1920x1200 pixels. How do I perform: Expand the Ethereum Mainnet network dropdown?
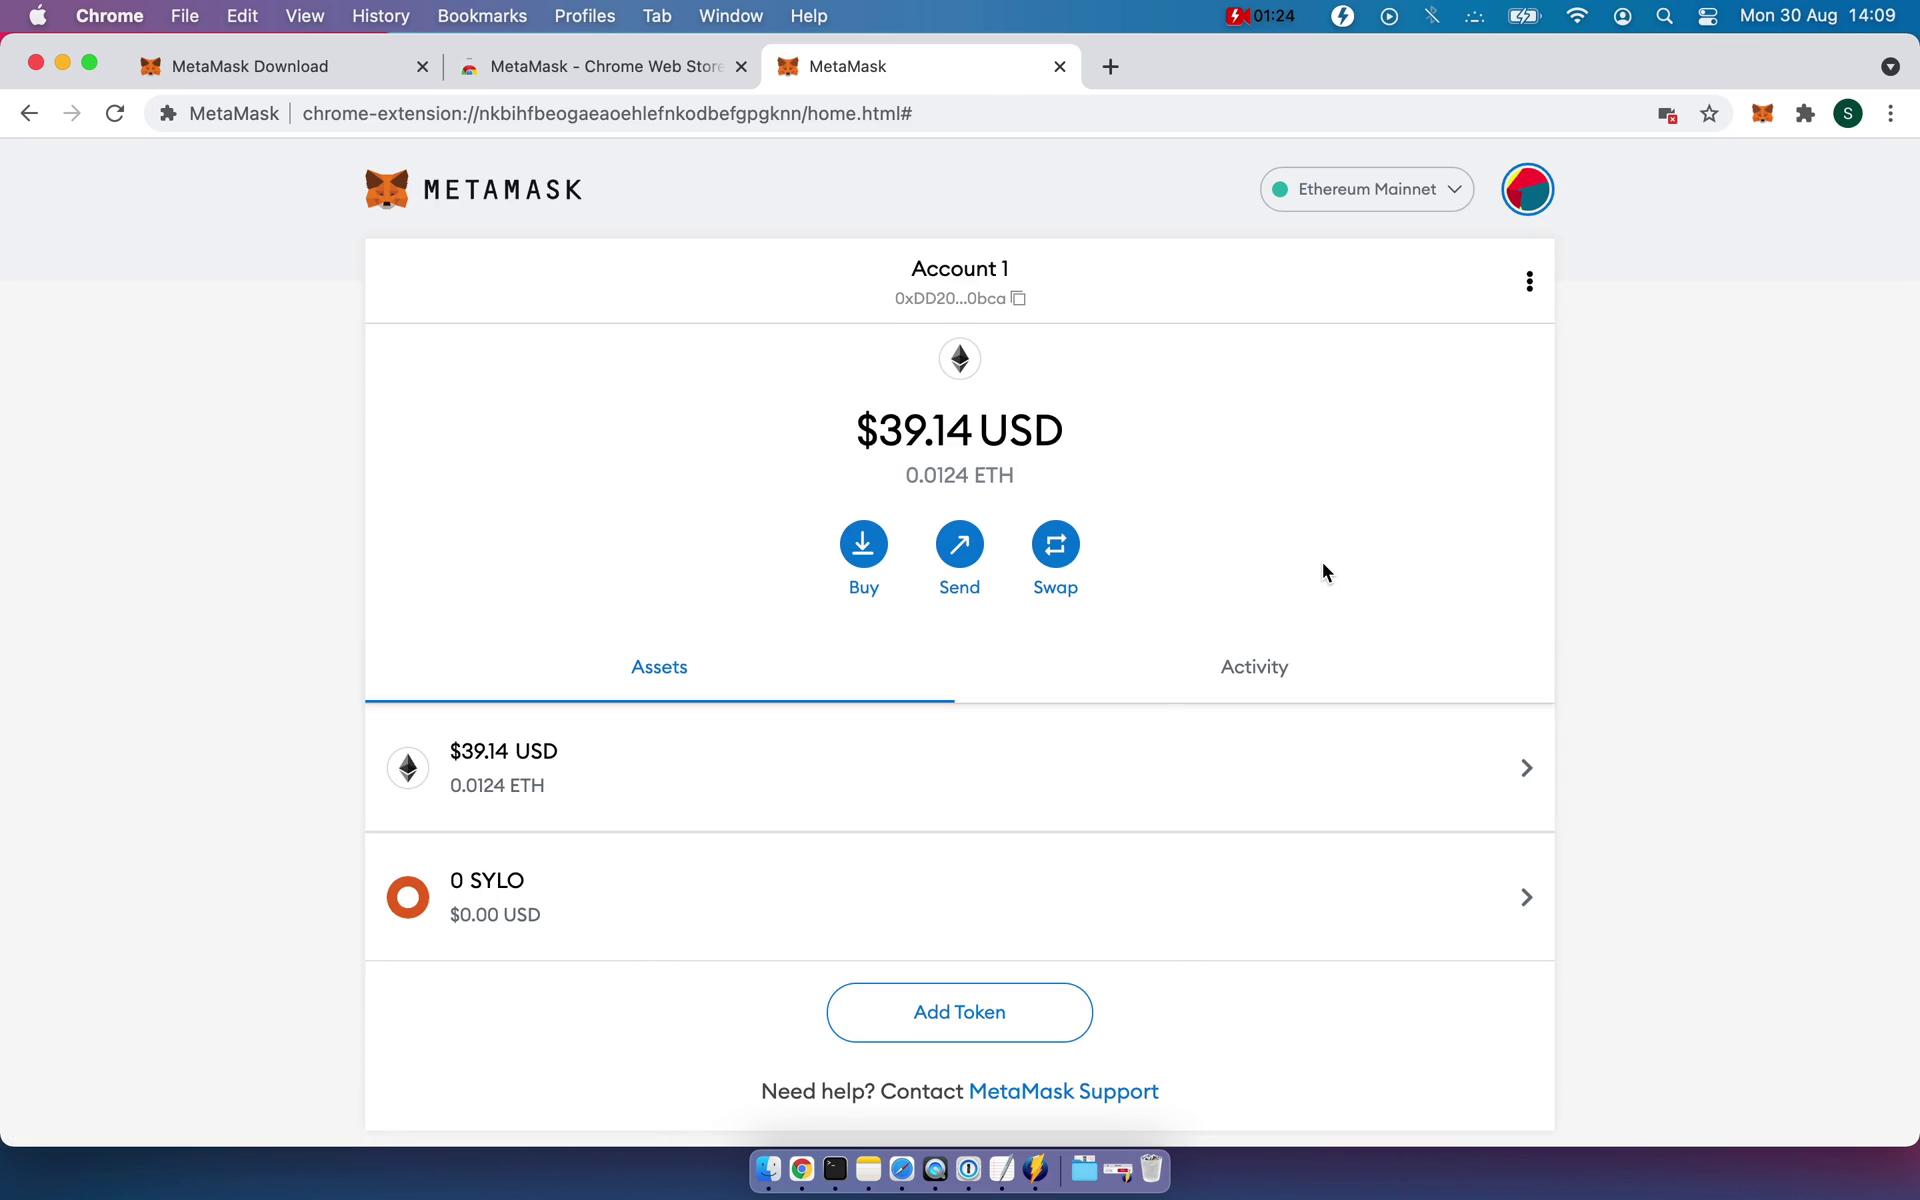pos(1364,188)
